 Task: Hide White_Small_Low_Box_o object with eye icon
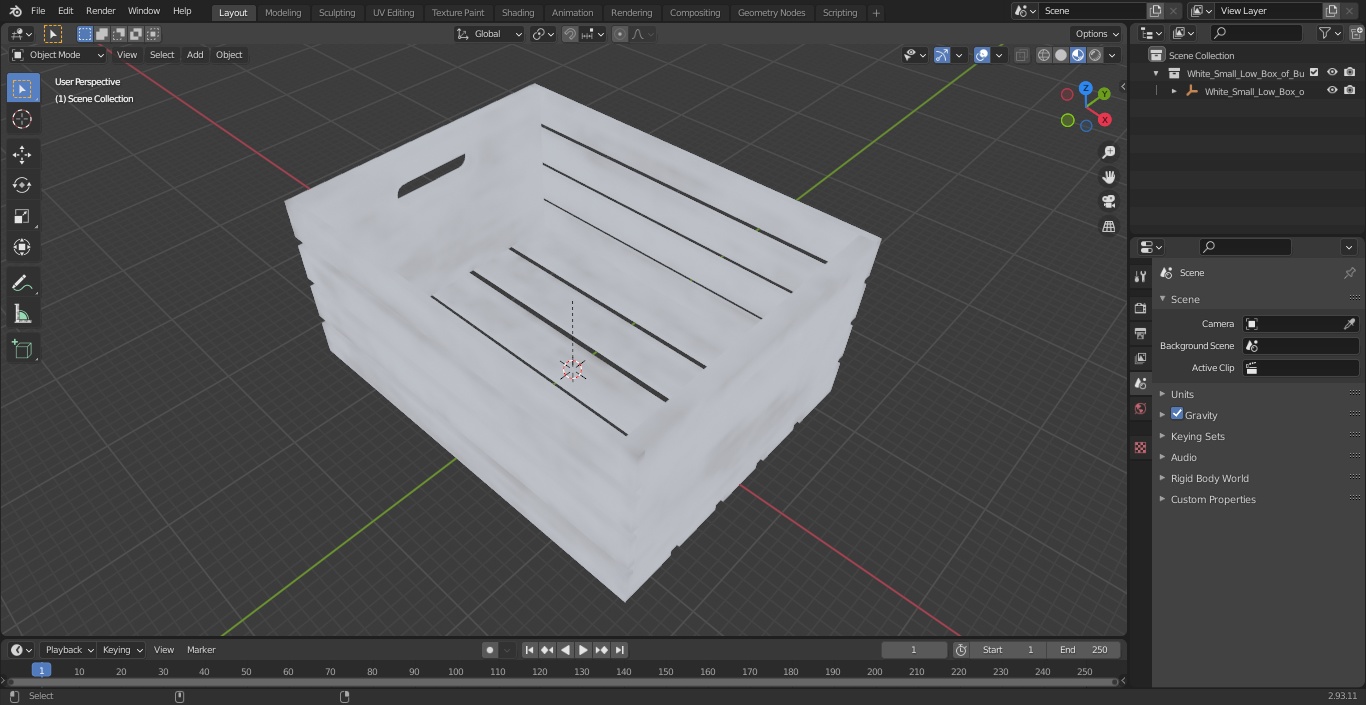(1332, 91)
